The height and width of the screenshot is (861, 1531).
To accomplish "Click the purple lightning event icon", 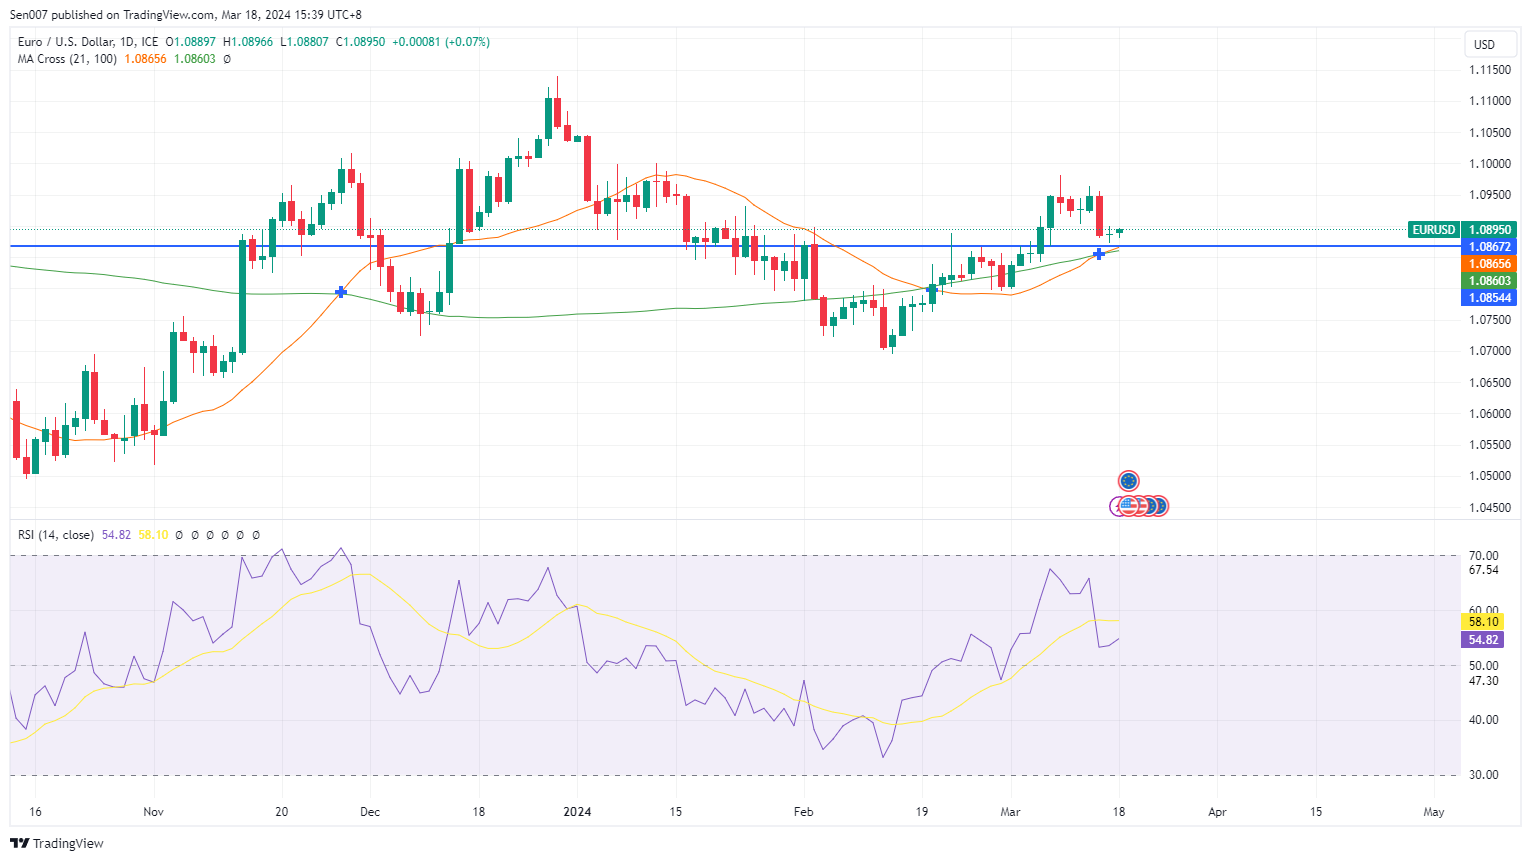I will [1115, 507].
